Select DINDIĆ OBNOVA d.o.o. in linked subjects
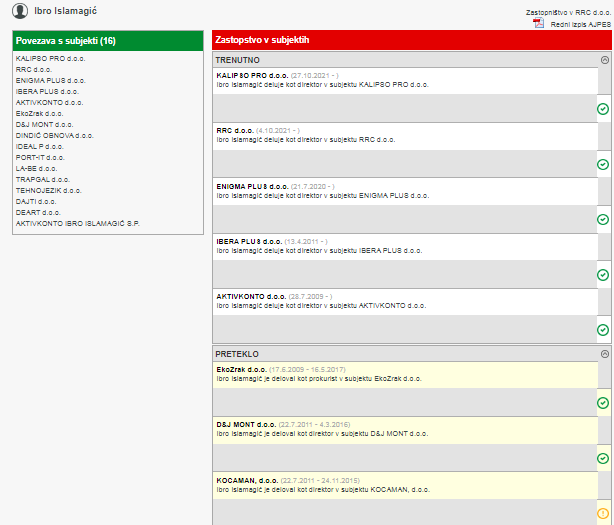 (x=55, y=135)
